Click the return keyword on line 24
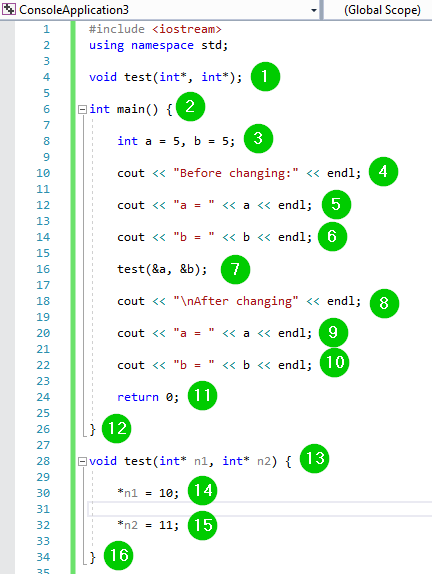The height and width of the screenshot is (574, 432). [x=138, y=397]
